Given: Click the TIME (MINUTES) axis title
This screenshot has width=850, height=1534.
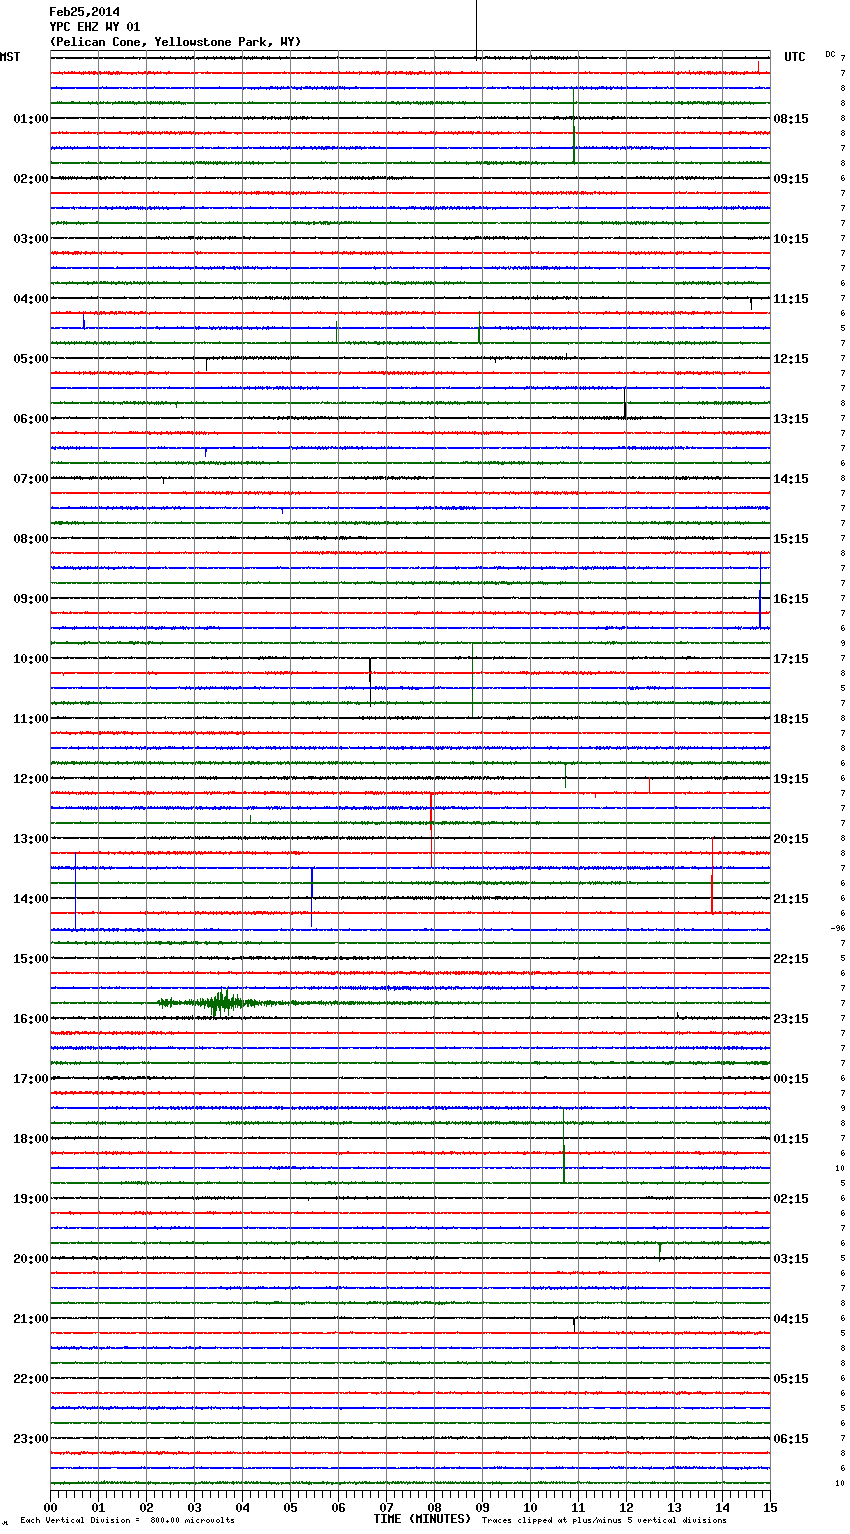Looking at the screenshot, I should pyautogui.click(x=422, y=1519).
